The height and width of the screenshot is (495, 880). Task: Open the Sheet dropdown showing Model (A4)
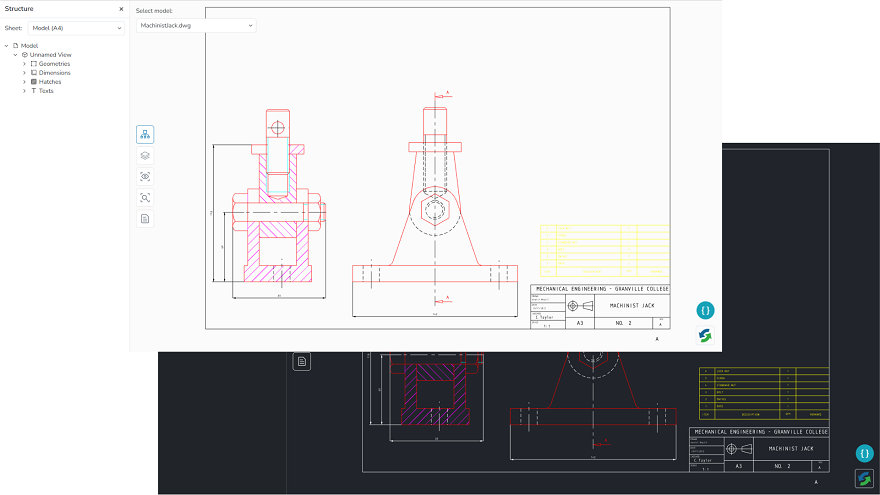point(76,28)
